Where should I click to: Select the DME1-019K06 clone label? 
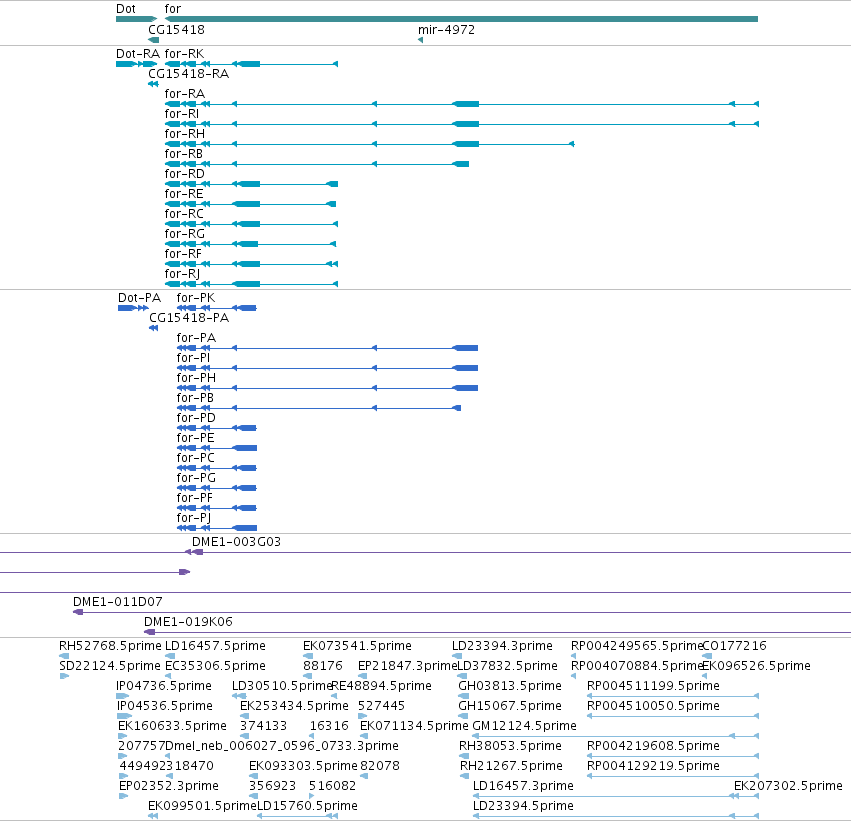point(188,622)
